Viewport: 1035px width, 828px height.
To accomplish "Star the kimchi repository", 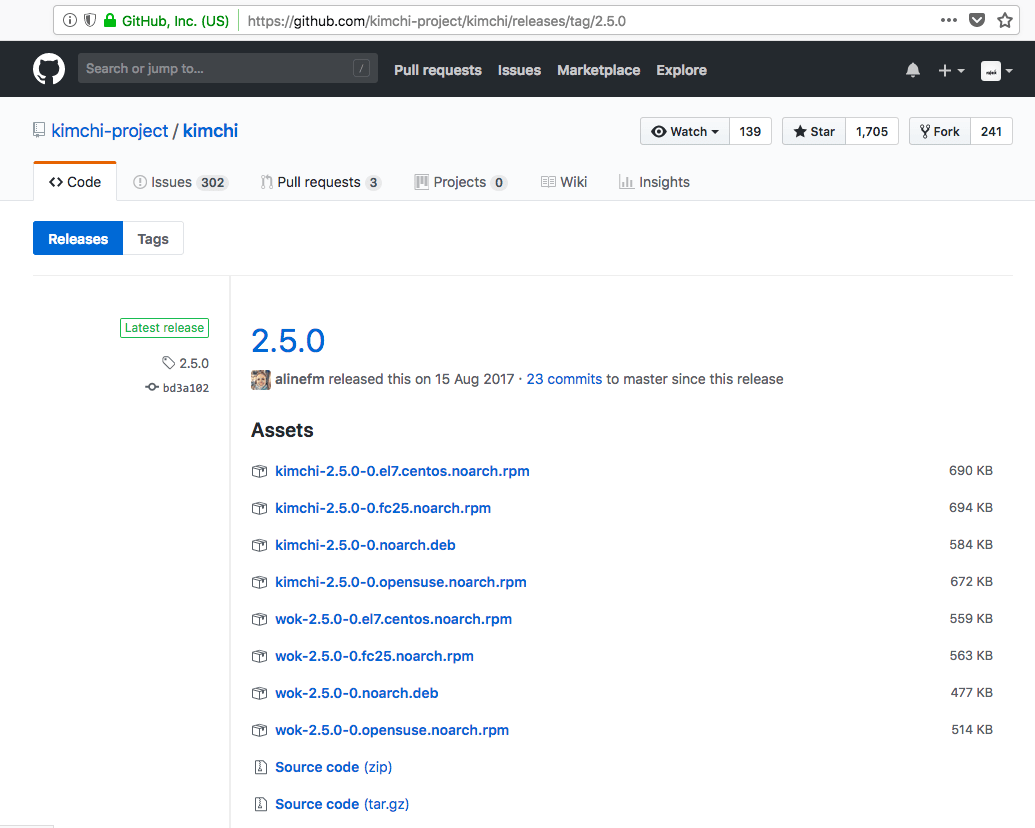I will click(x=814, y=132).
